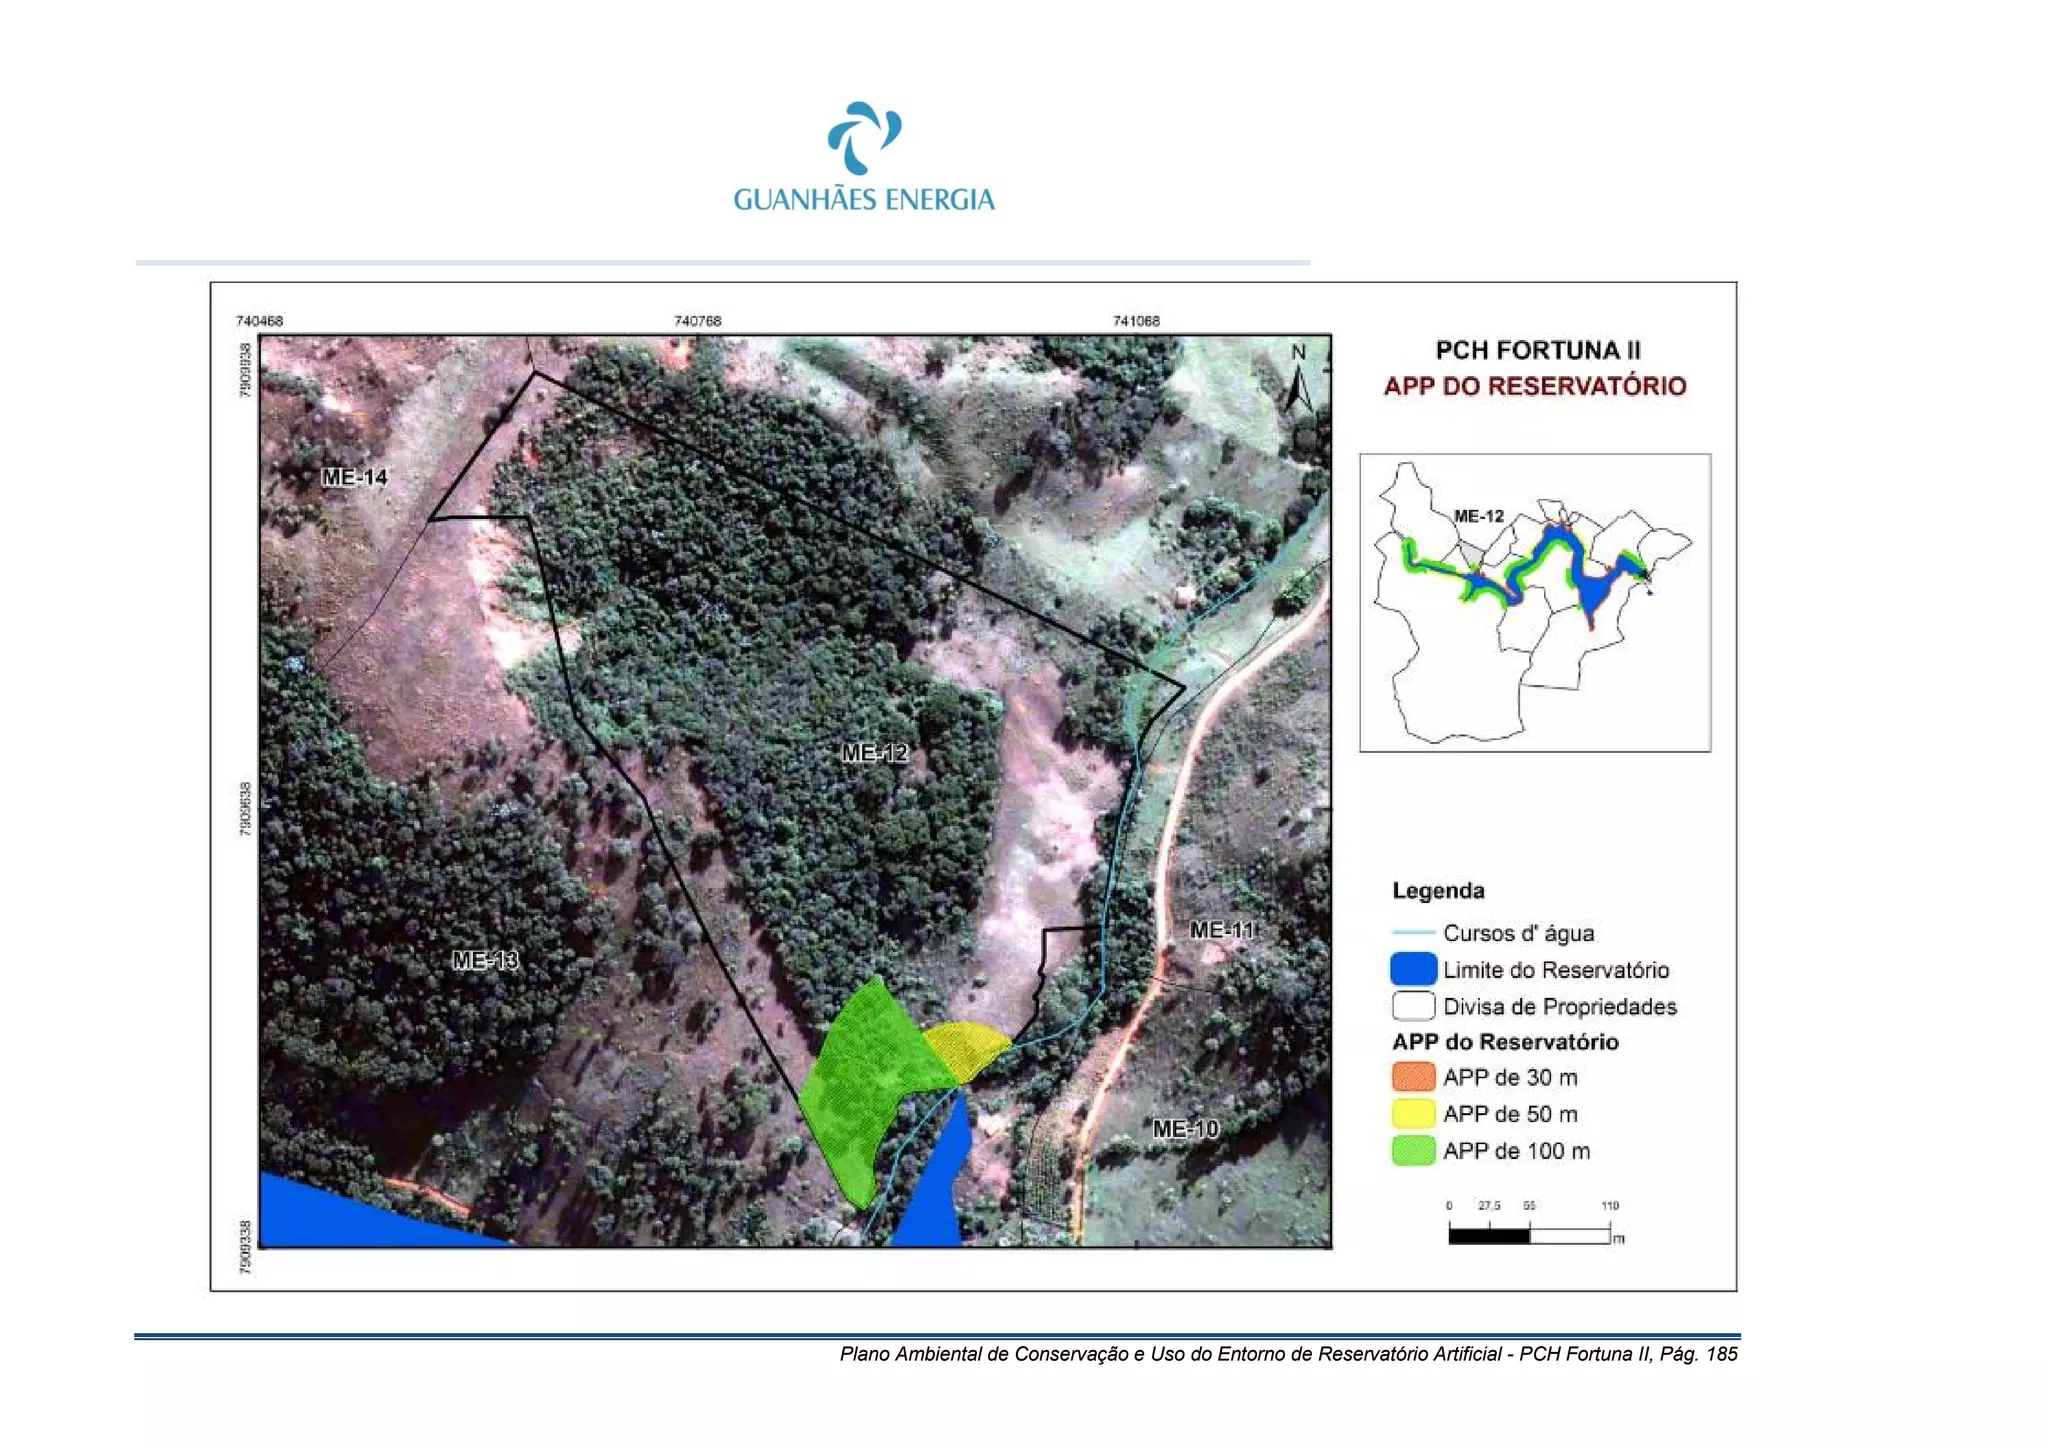The width and height of the screenshot is (2048, 1448).
Task: Click the ME-14 parcel label
Action: pos(354,477)
